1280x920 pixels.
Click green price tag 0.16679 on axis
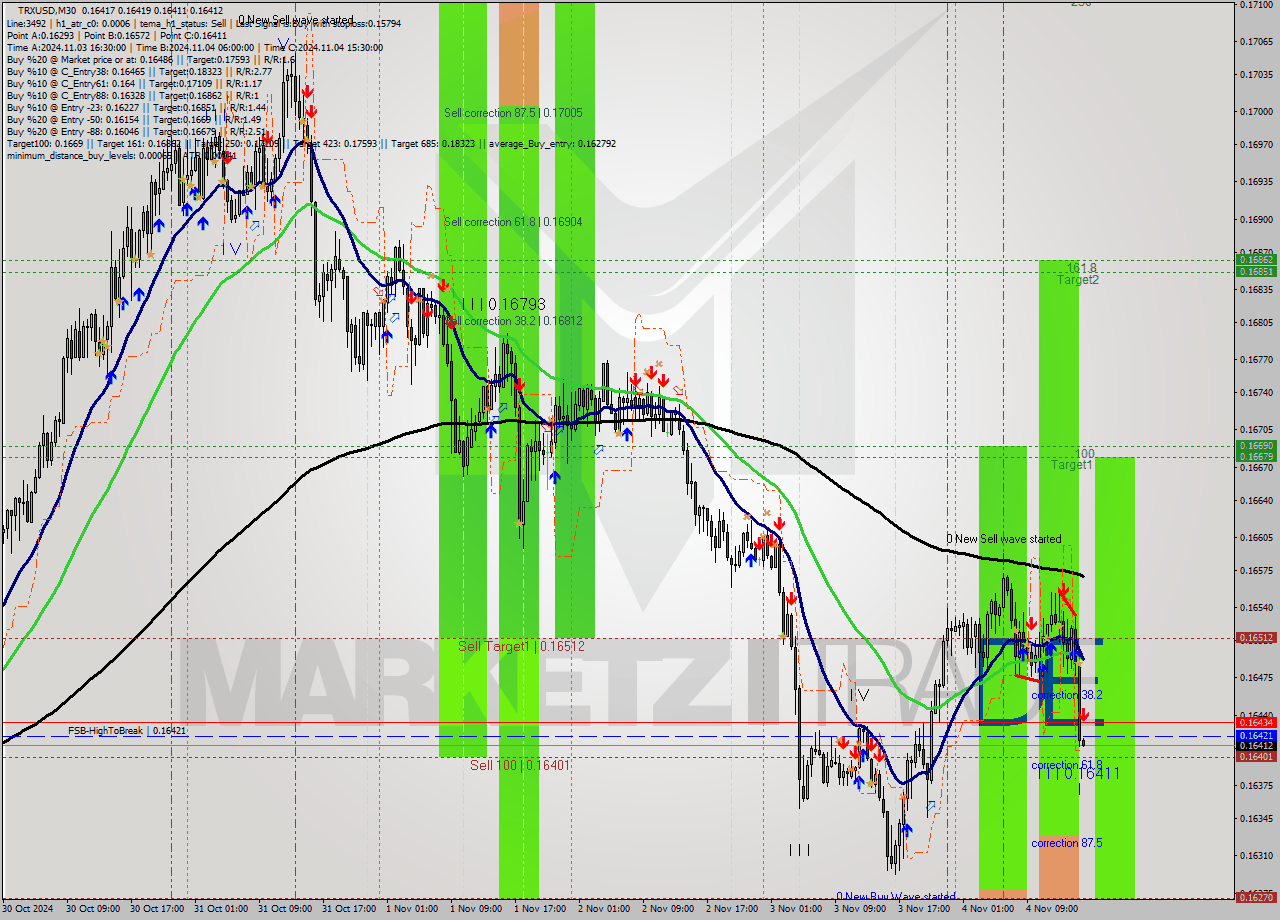[1256, 457]
